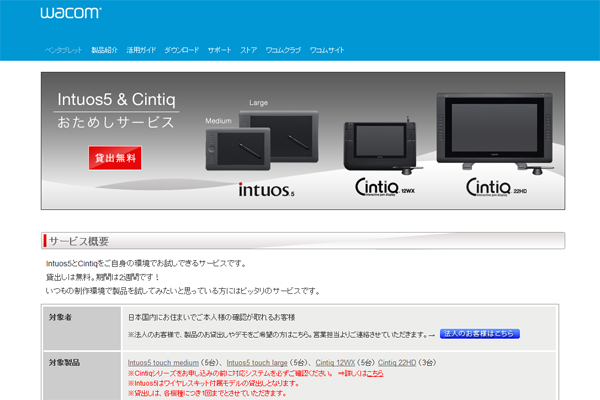This screenshot has width=600, height=400.
Task: Open the 製品紹介 menu item
Action: pyautogui.click(x=104, y=50)
